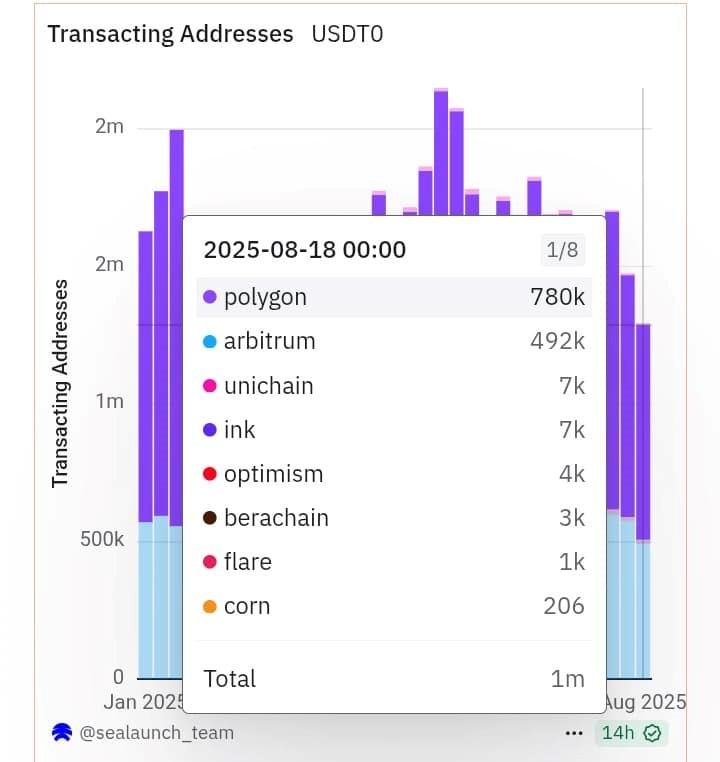Image resolution: width=720 pixels, height=762 pixels.
Task: Select the arbitrum row in tooltip
Action: tap(394, 341)
